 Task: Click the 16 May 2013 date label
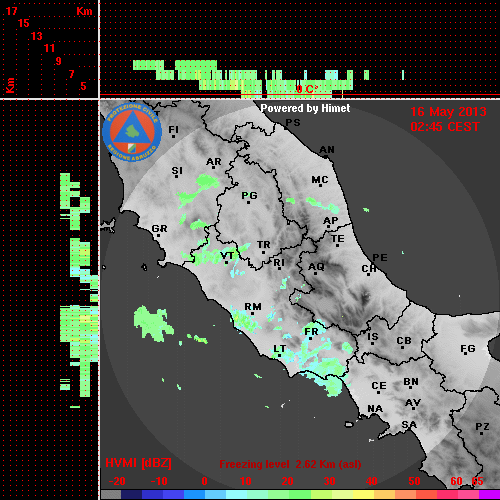click(x=448, y=112)
